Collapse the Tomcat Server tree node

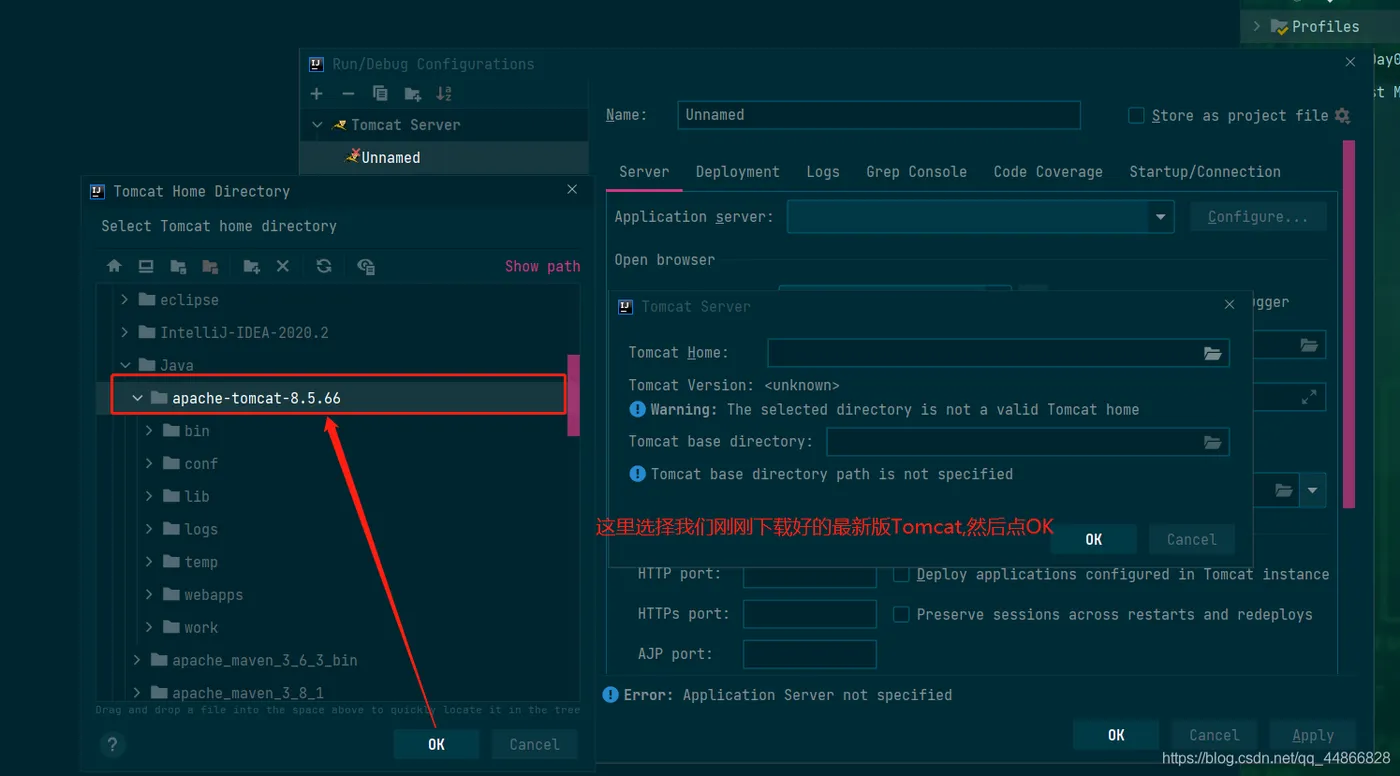317,125
